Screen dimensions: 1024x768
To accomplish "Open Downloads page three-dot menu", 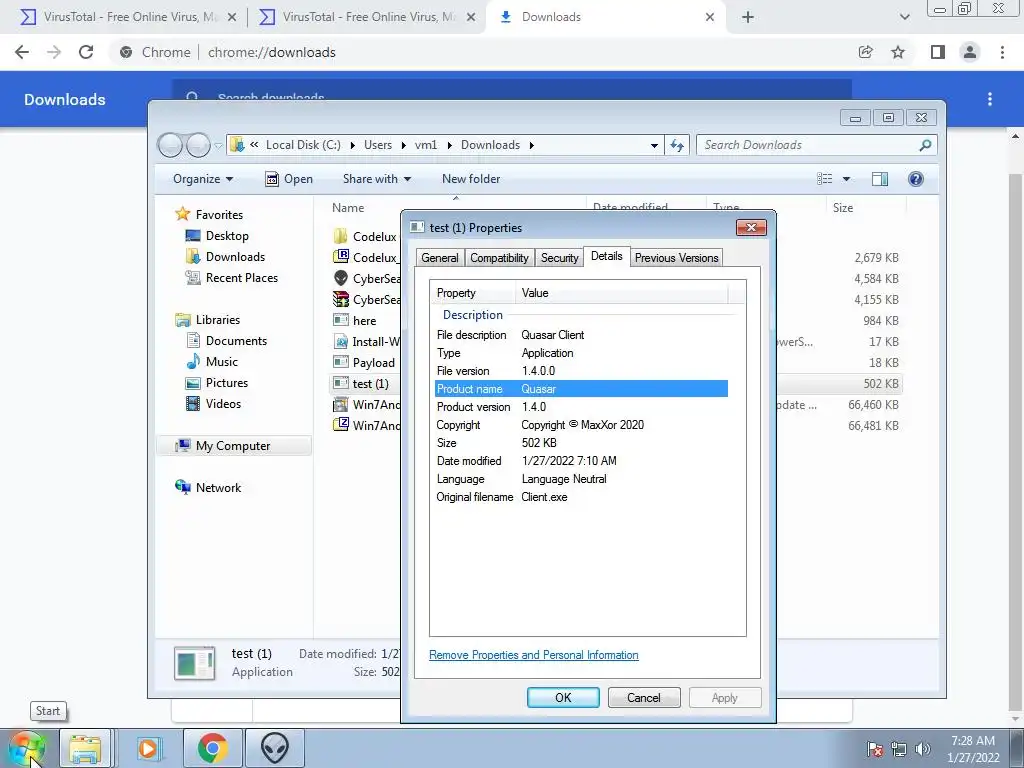I will 990,99.
